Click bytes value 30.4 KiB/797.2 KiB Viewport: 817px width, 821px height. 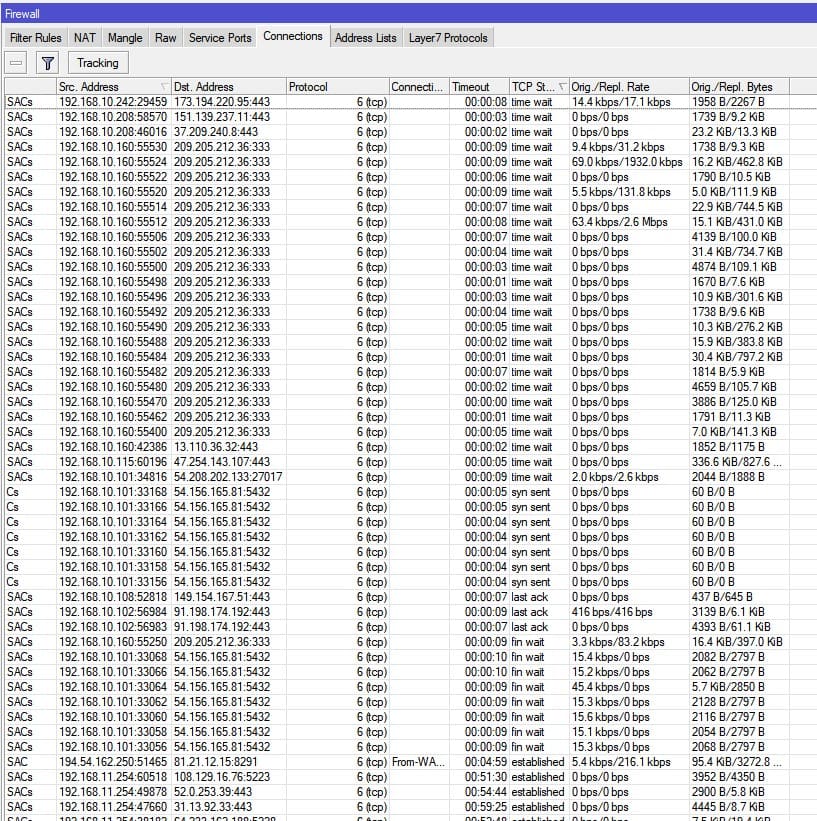click(x=737, y=357)
